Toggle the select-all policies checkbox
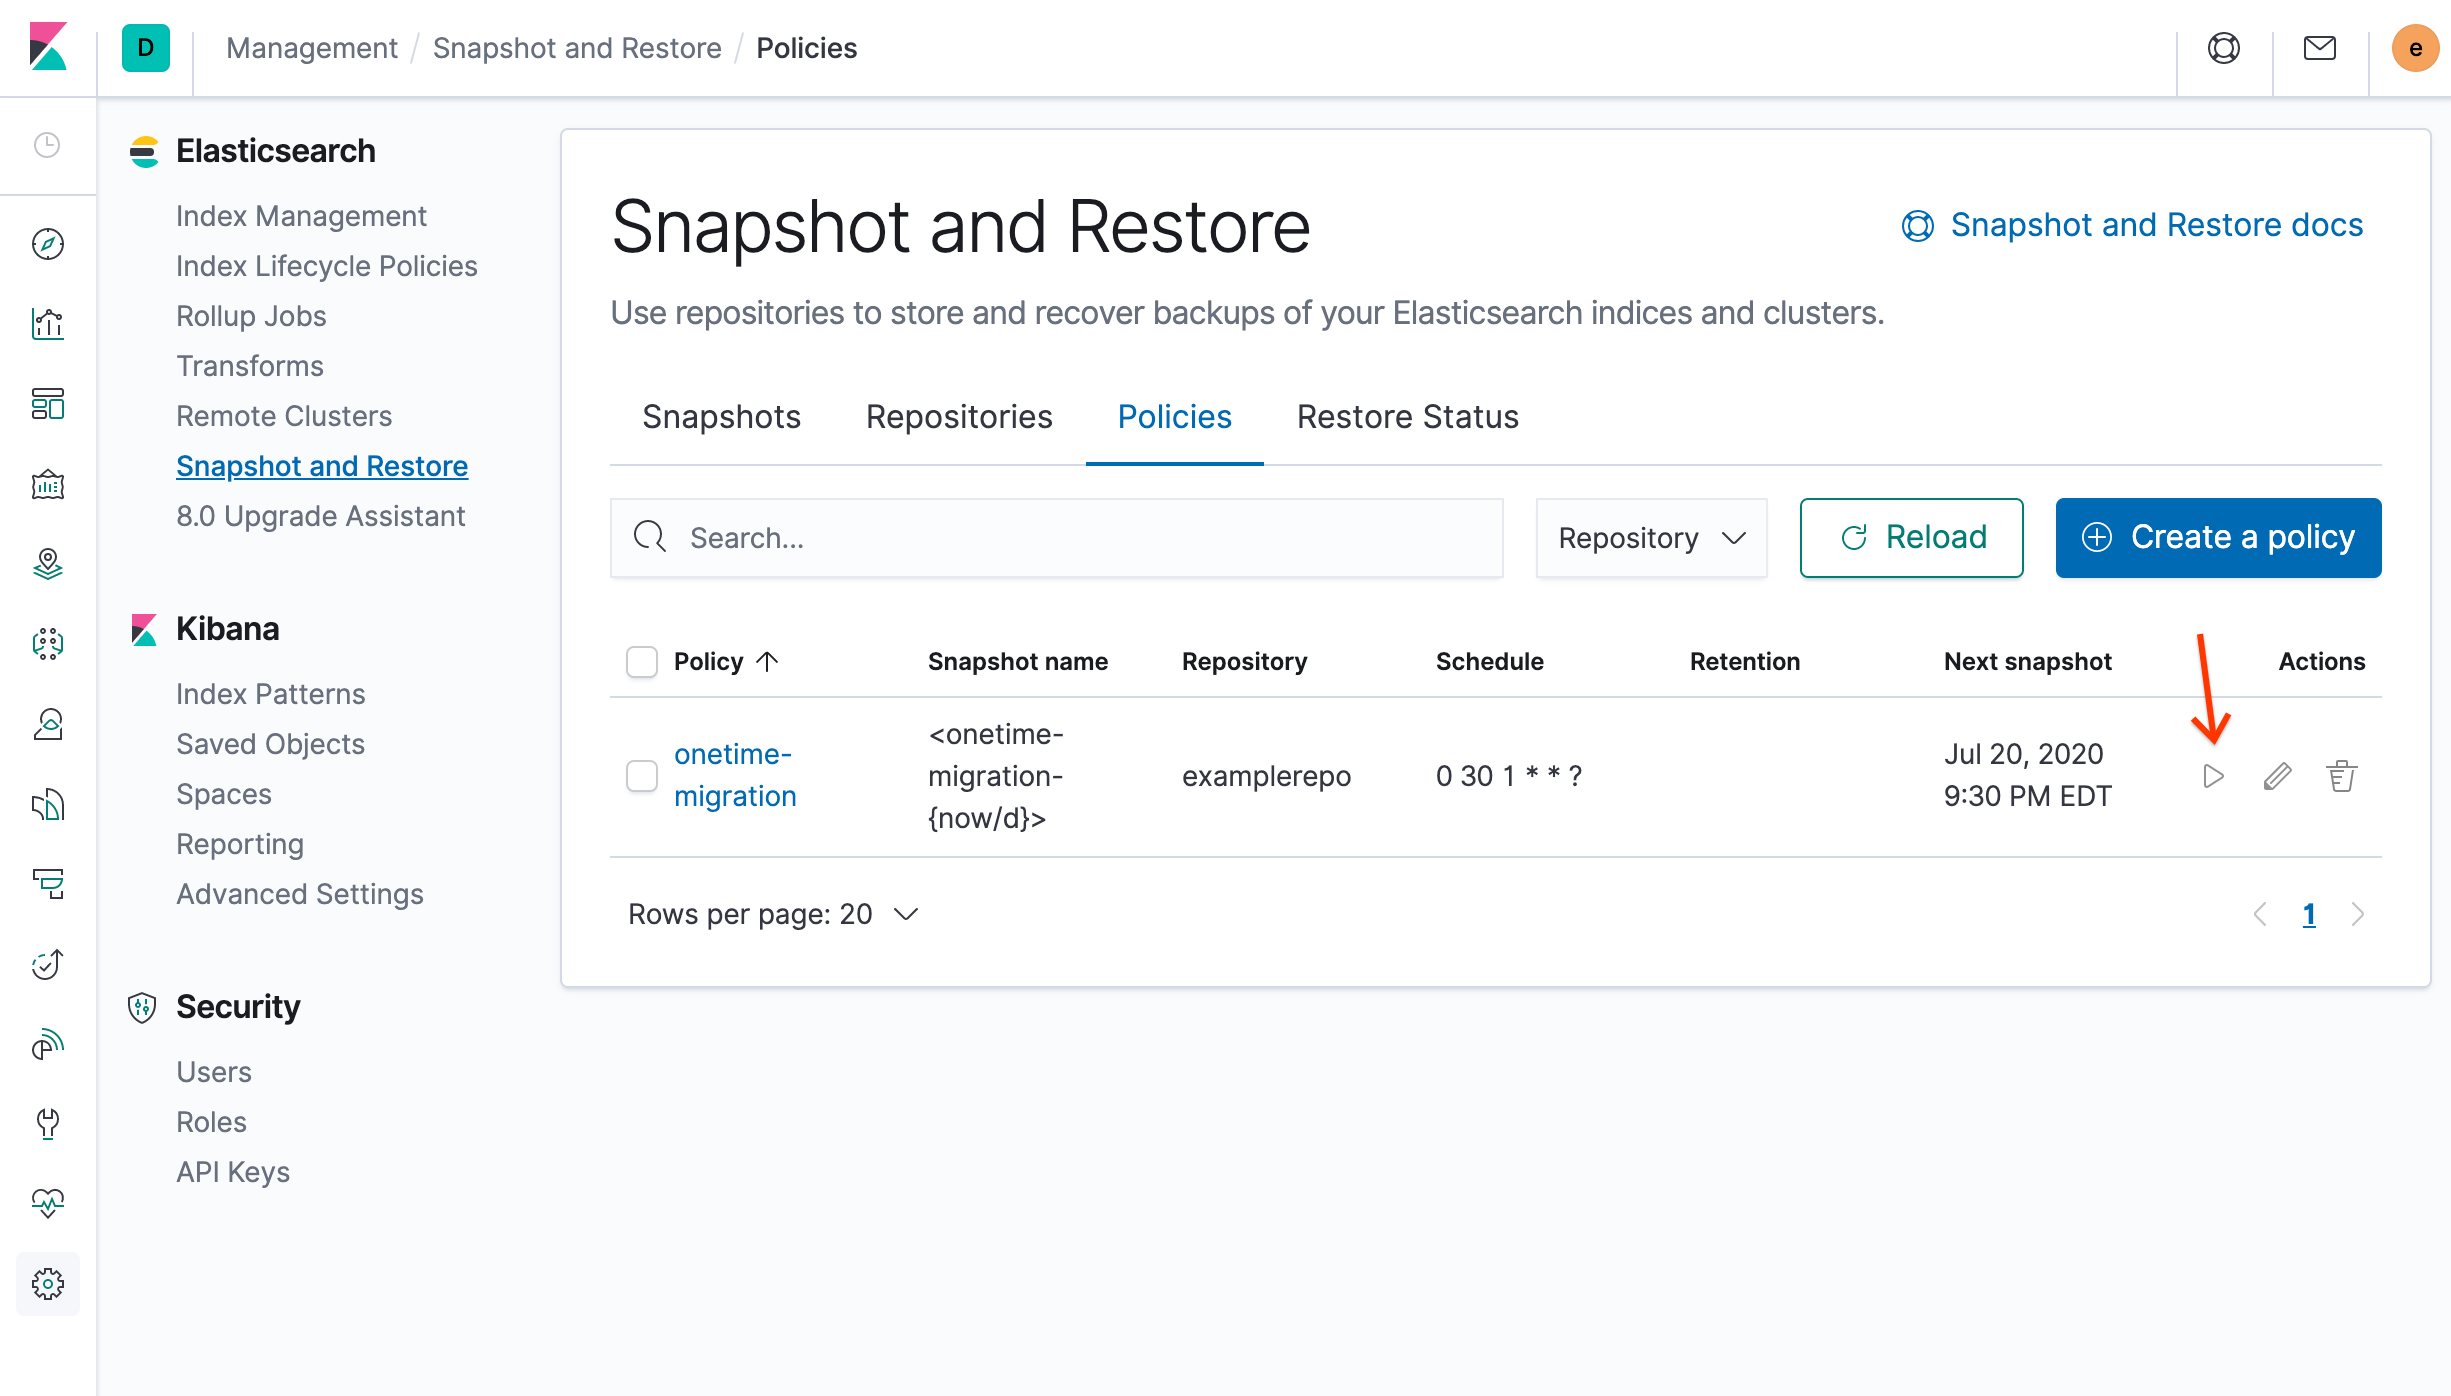2451x1396 pixels. coord(641,660)
